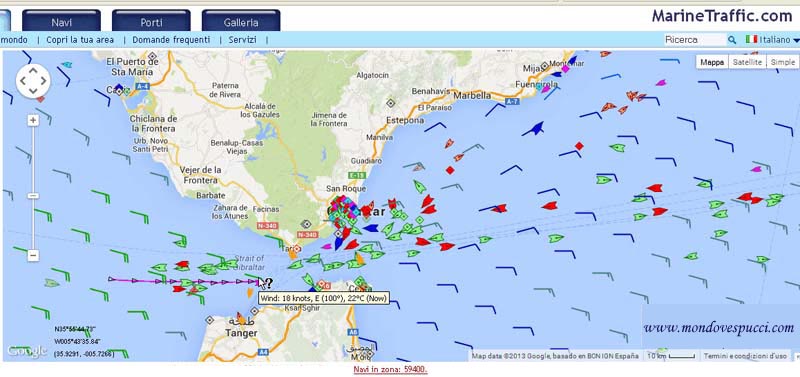Image resolution: width=800 pixels, height=377 pixels.
Task: Zoom out with the minus button
Action: tap(33, 255)
